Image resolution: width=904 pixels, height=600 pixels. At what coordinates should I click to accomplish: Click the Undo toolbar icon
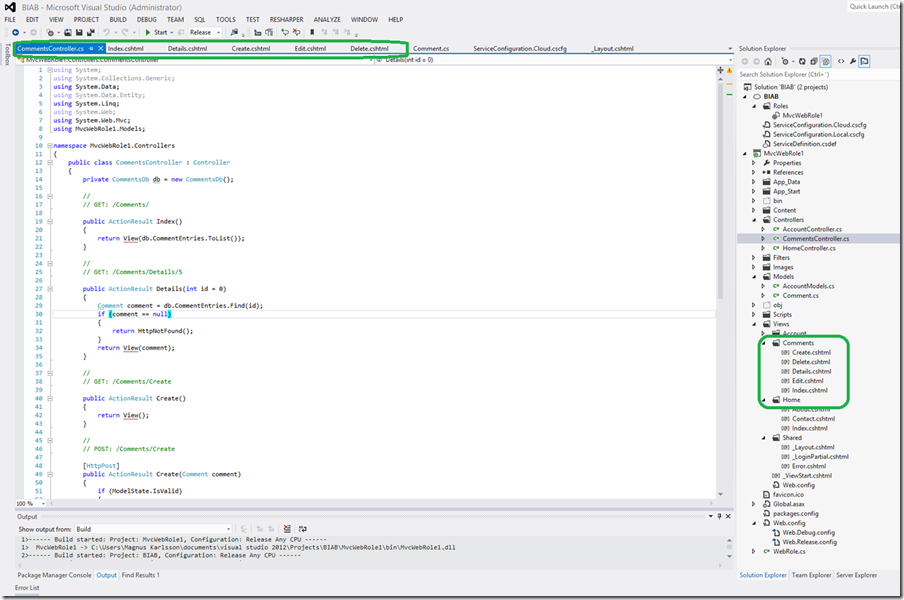point(106,32)
